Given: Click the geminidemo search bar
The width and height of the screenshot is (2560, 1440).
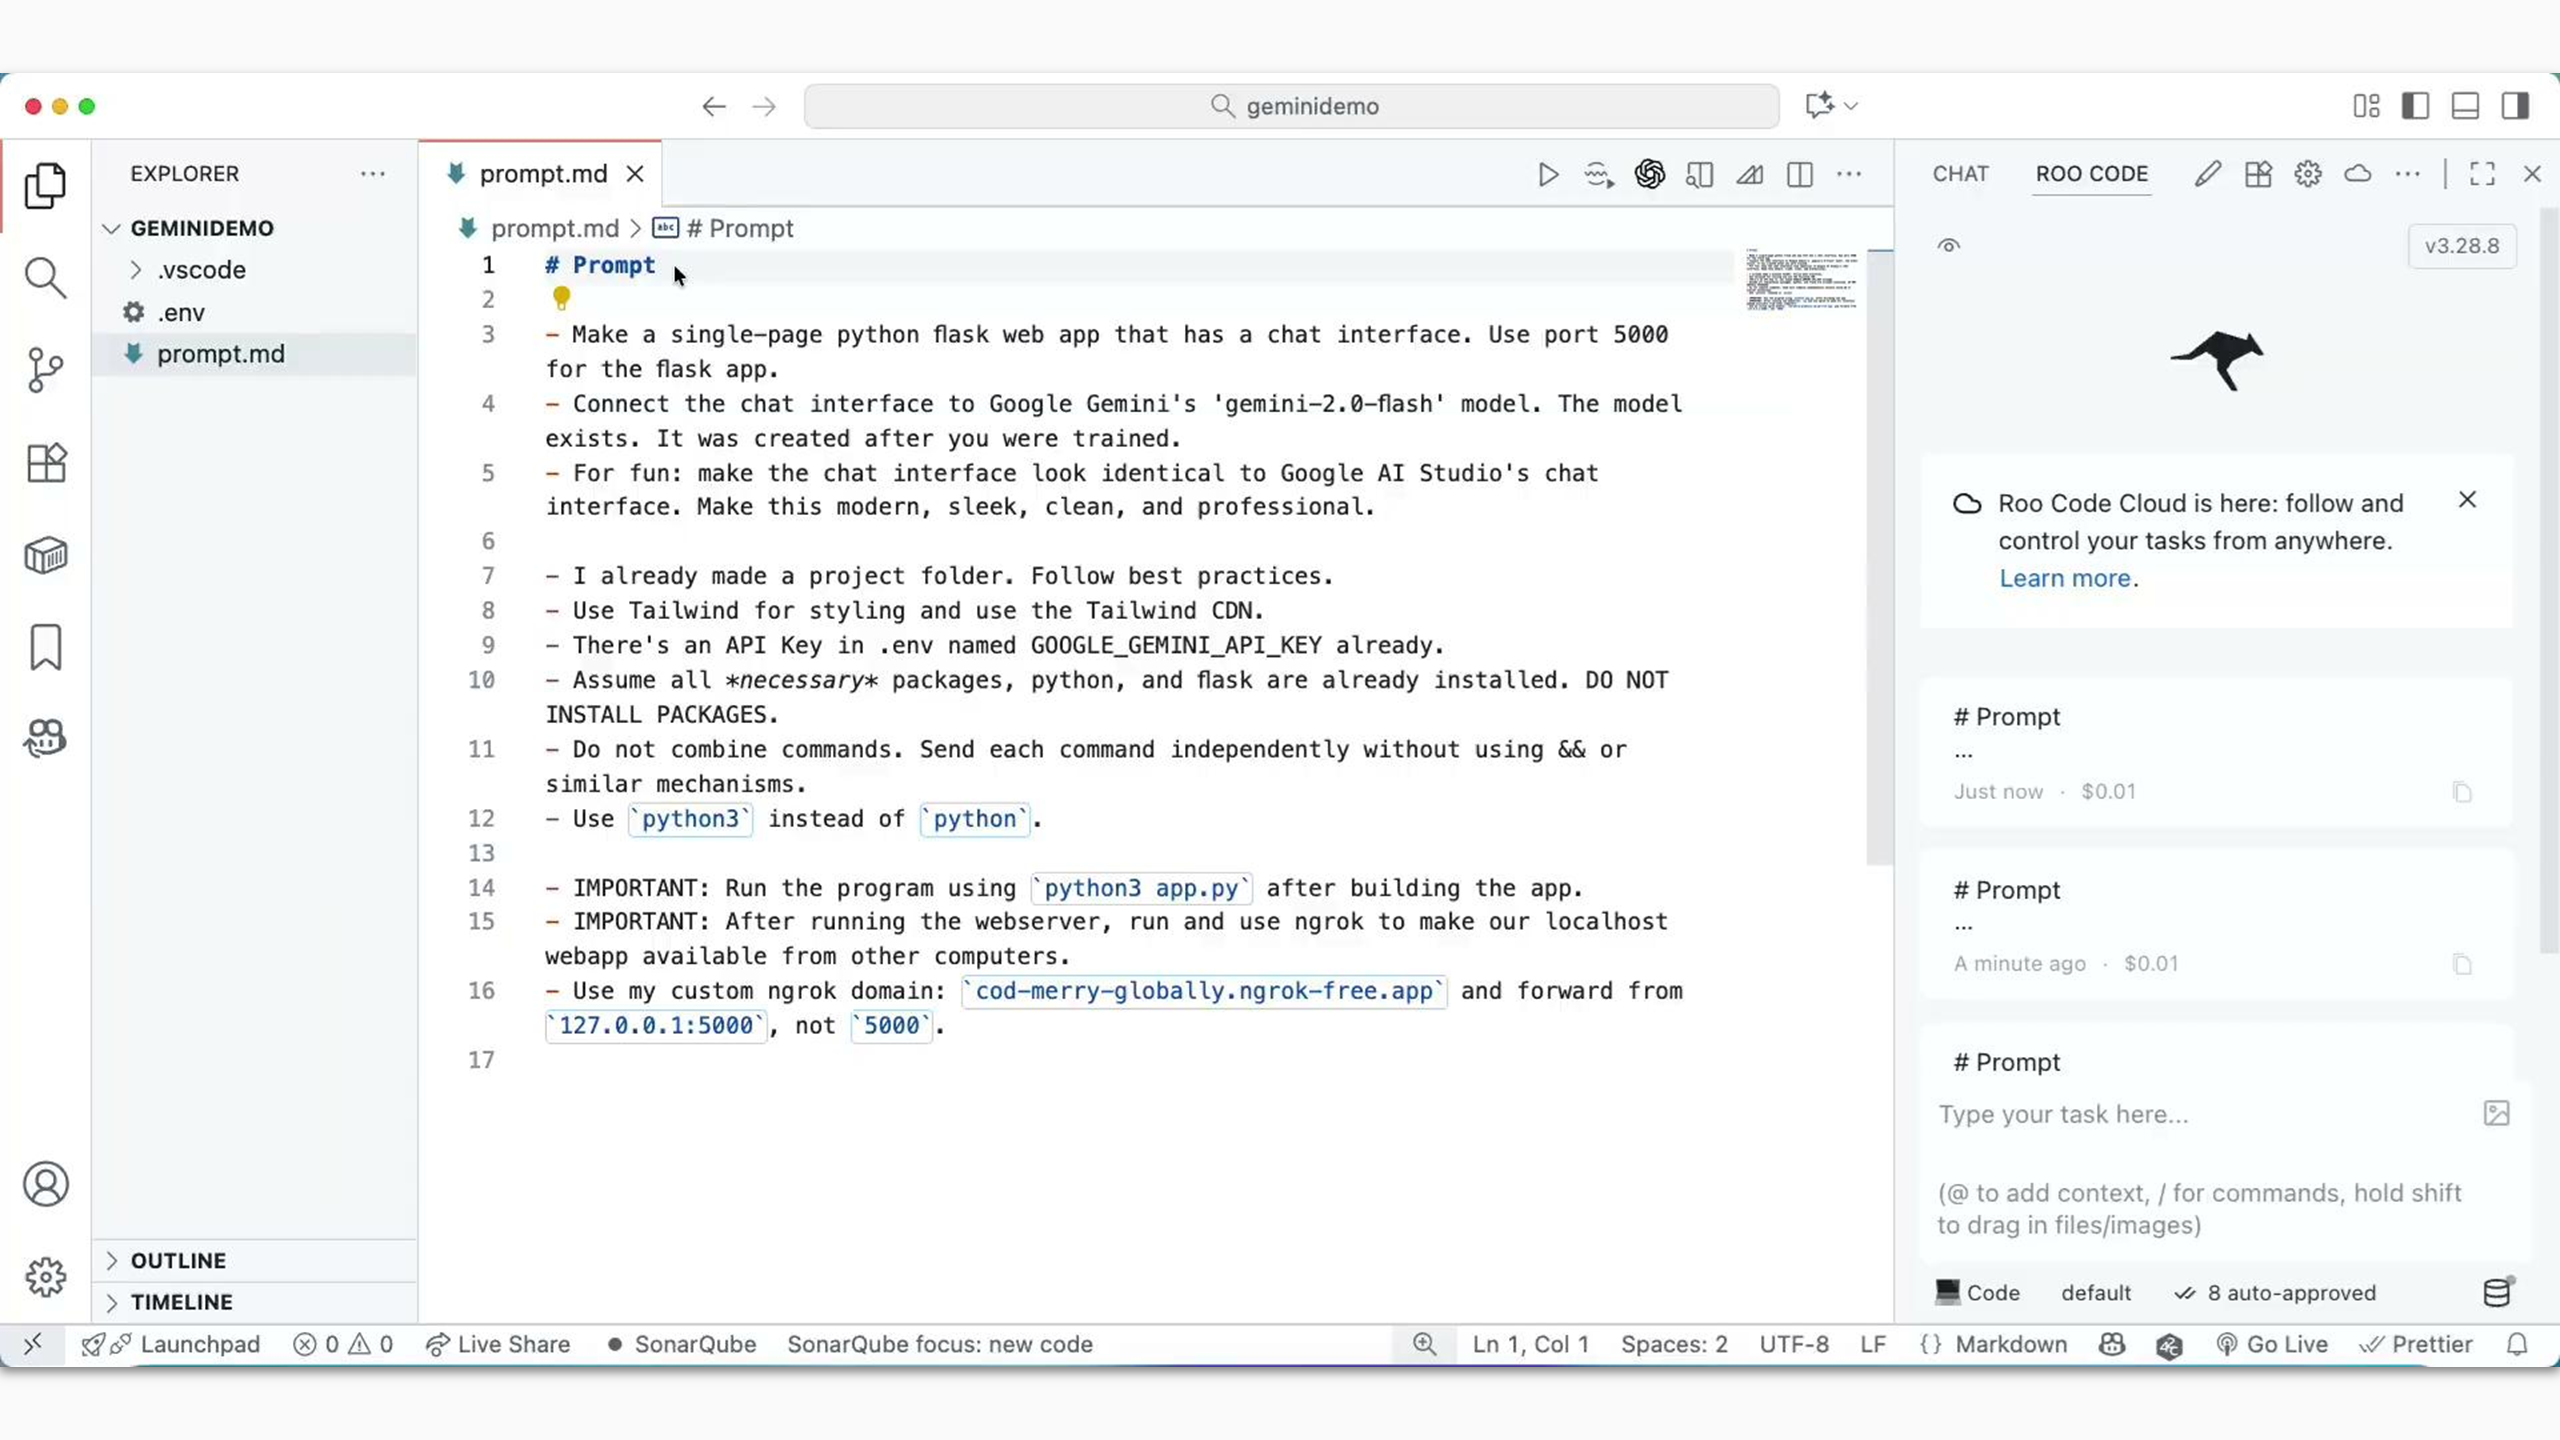Looking at the screenshot, I should (1291, 106).
